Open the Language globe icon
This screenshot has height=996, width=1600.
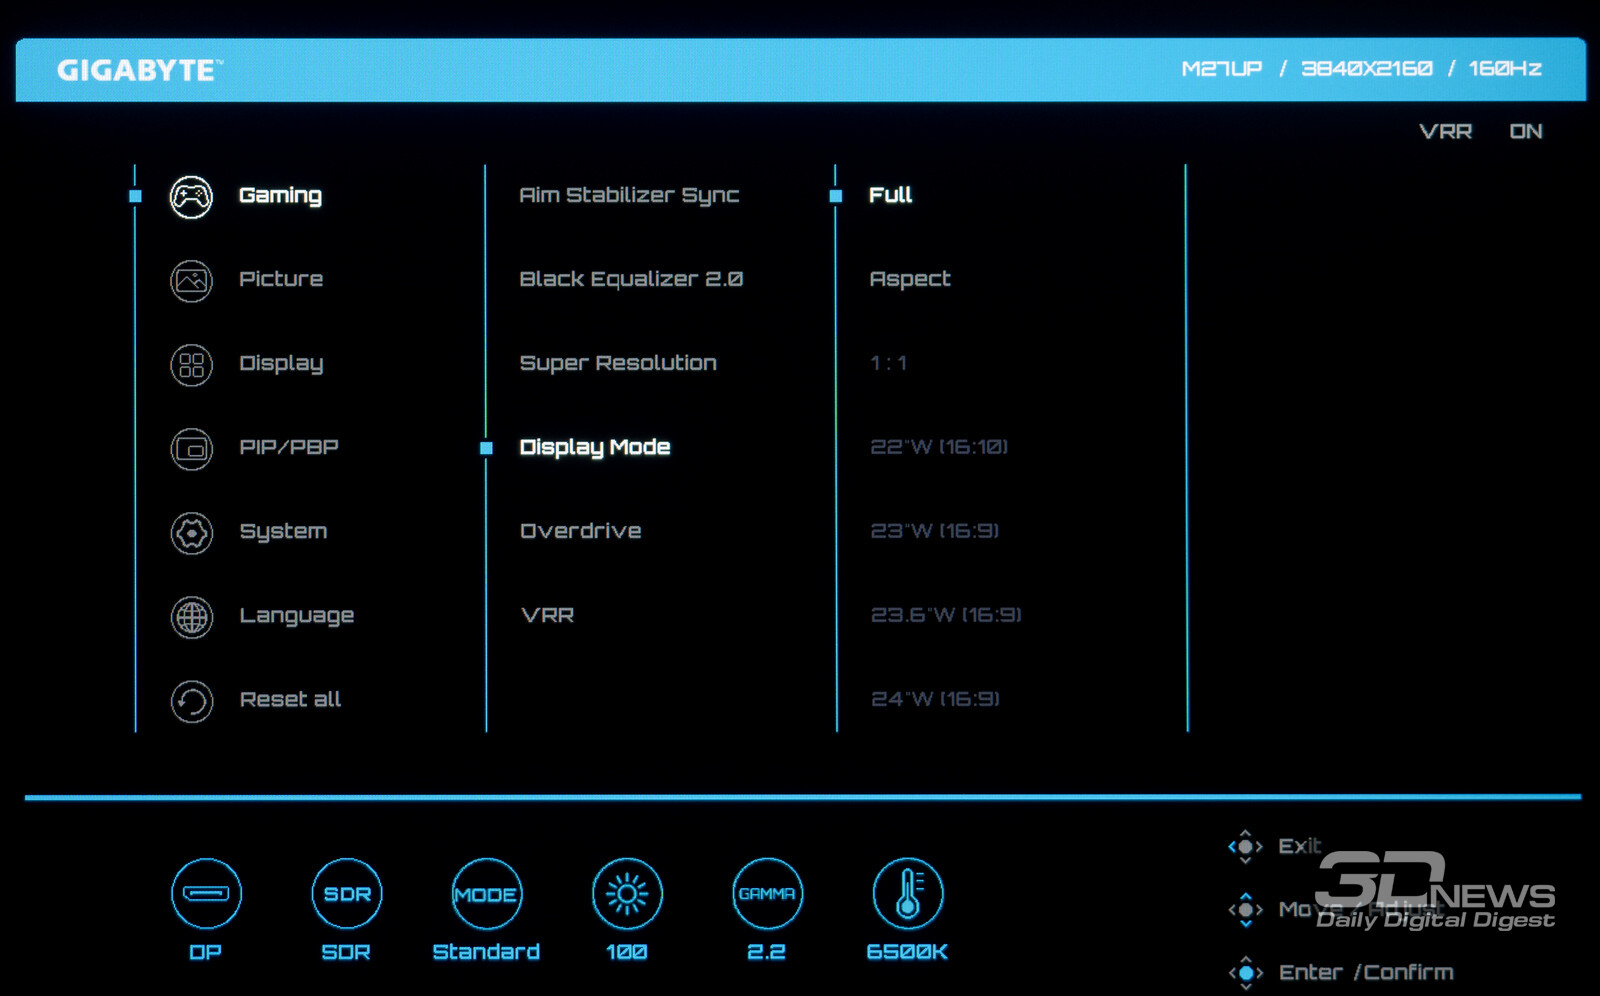pyautogui.click(x=191, y=617)
